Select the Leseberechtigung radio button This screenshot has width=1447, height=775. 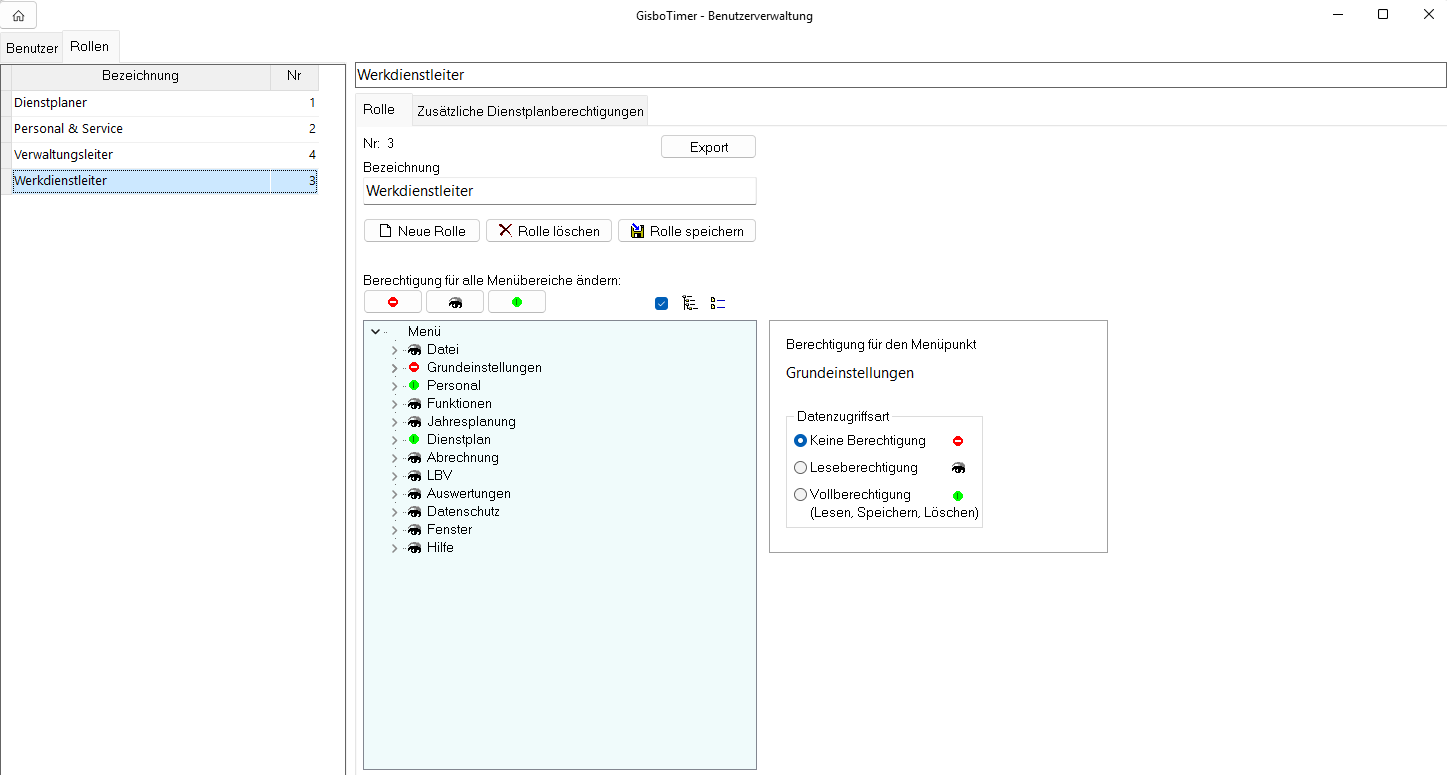[x=800, y=467]
